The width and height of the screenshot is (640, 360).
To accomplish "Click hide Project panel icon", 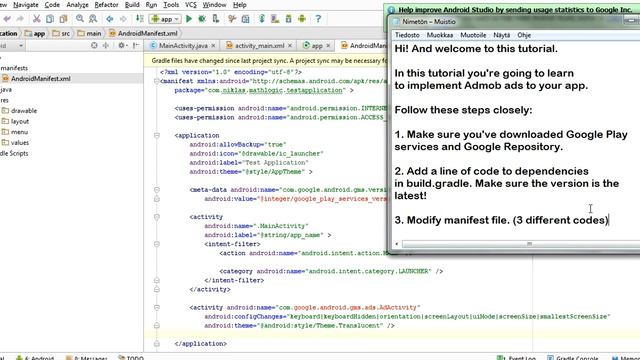I will point(136,45).
